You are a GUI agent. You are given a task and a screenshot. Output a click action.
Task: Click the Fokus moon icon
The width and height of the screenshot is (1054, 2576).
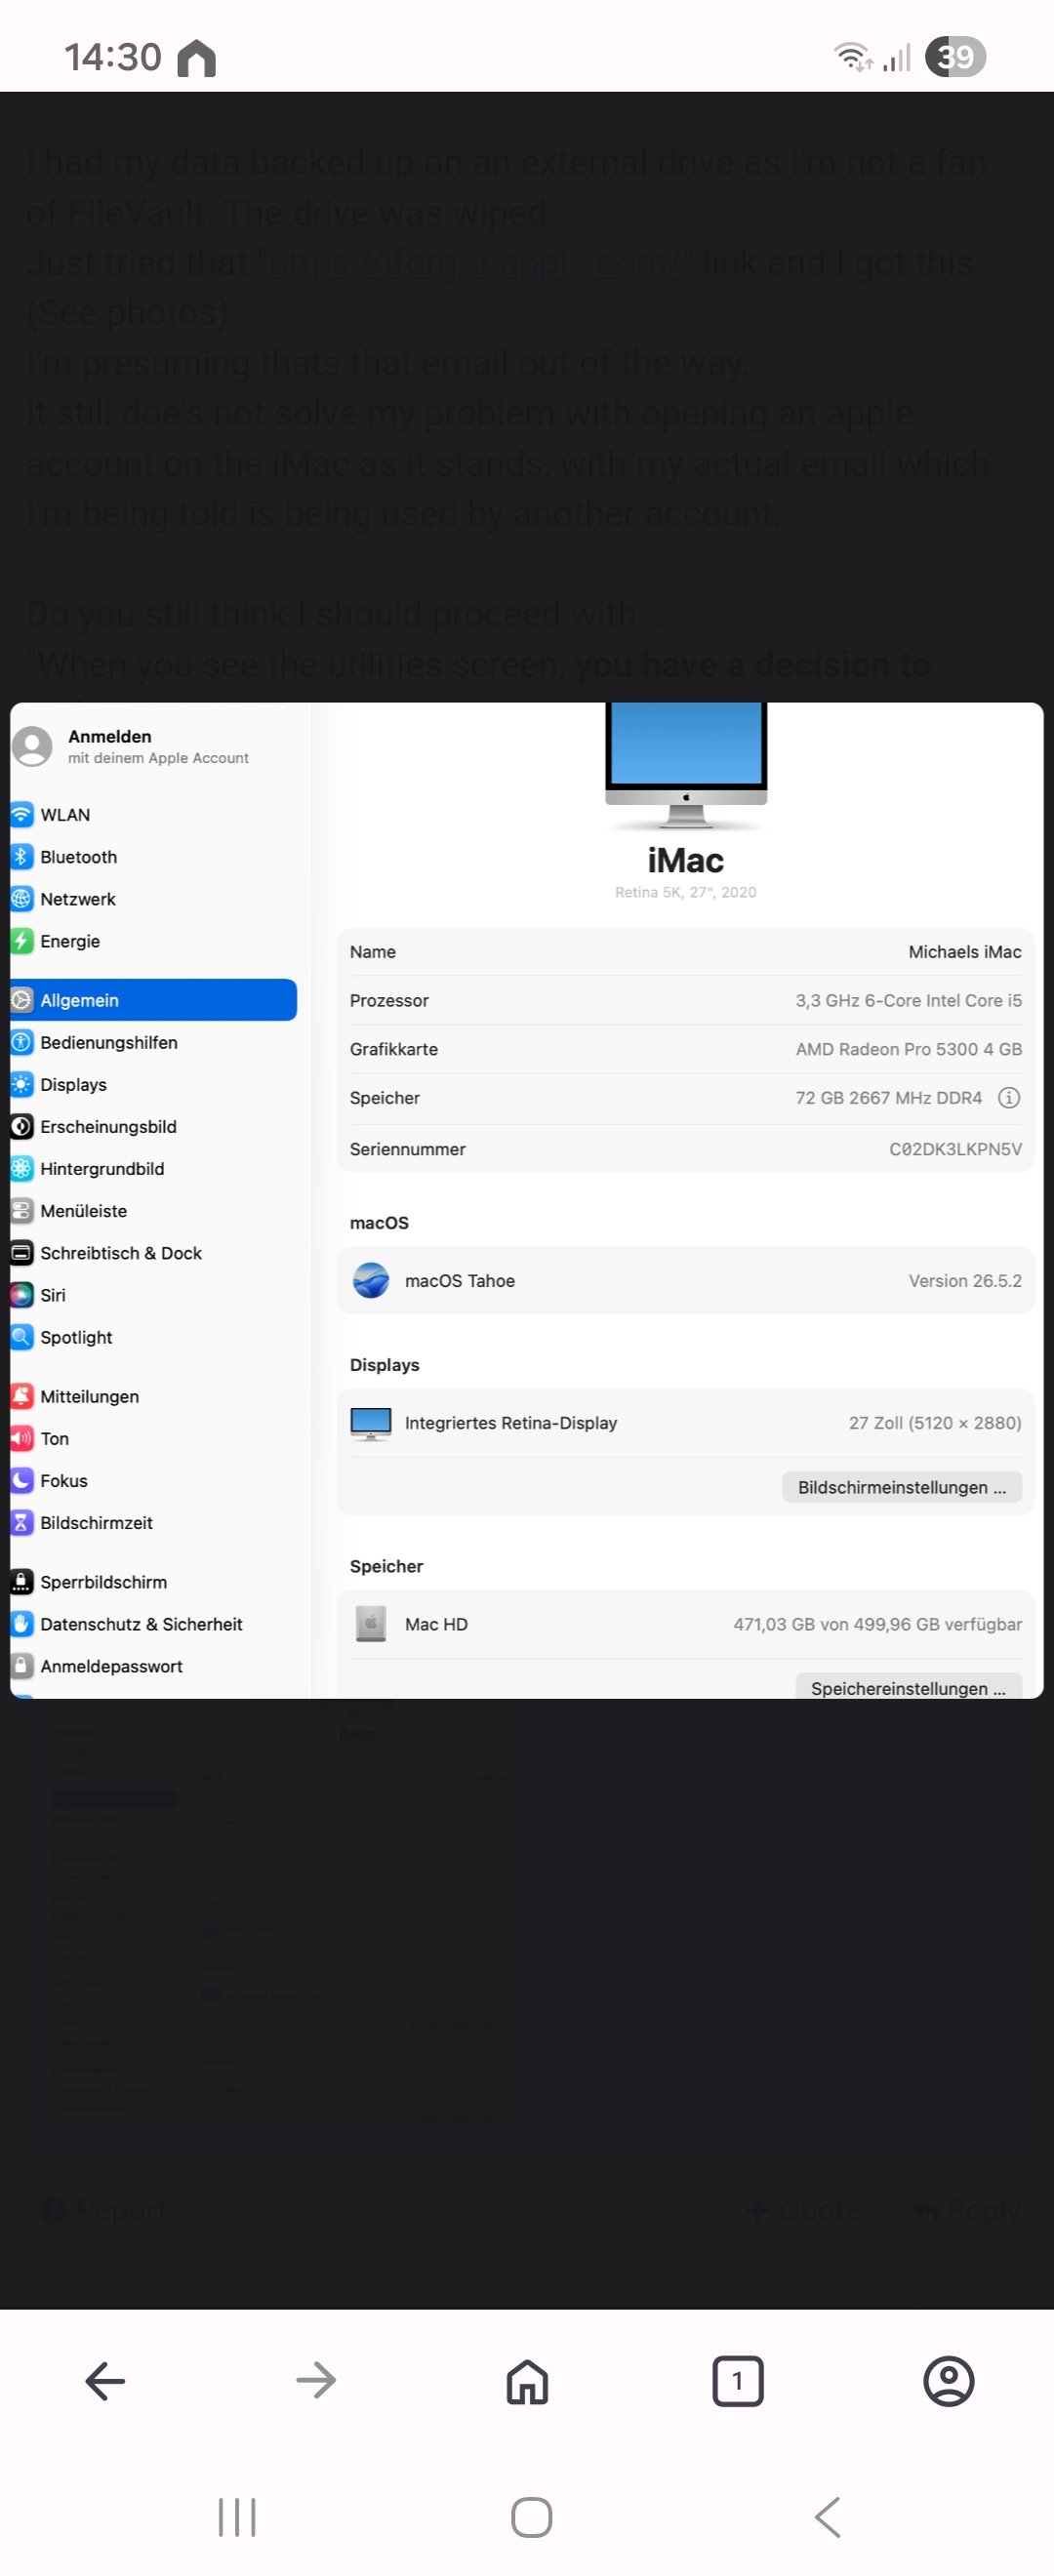coord(21,1479)
